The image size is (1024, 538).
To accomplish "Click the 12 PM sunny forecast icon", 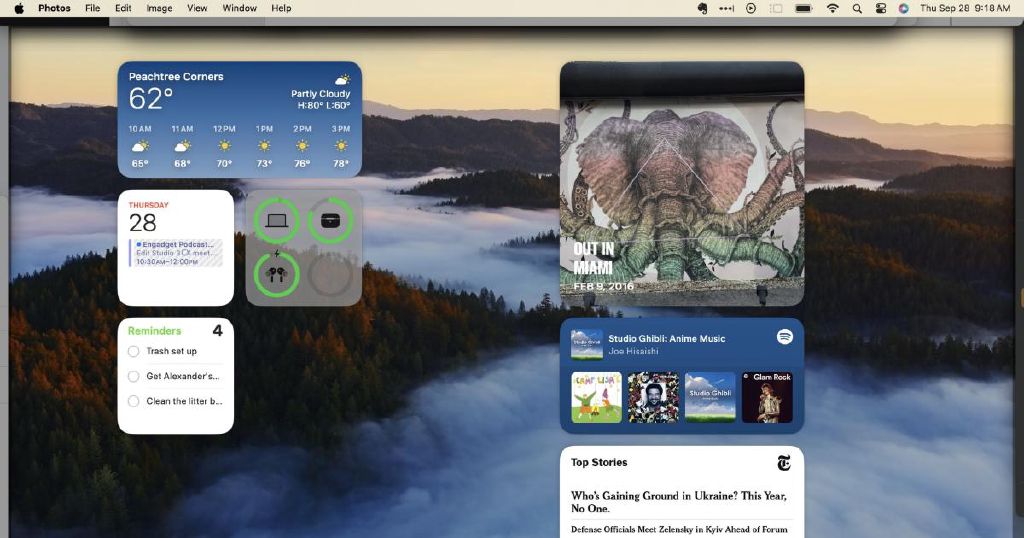I will [224, 146].
